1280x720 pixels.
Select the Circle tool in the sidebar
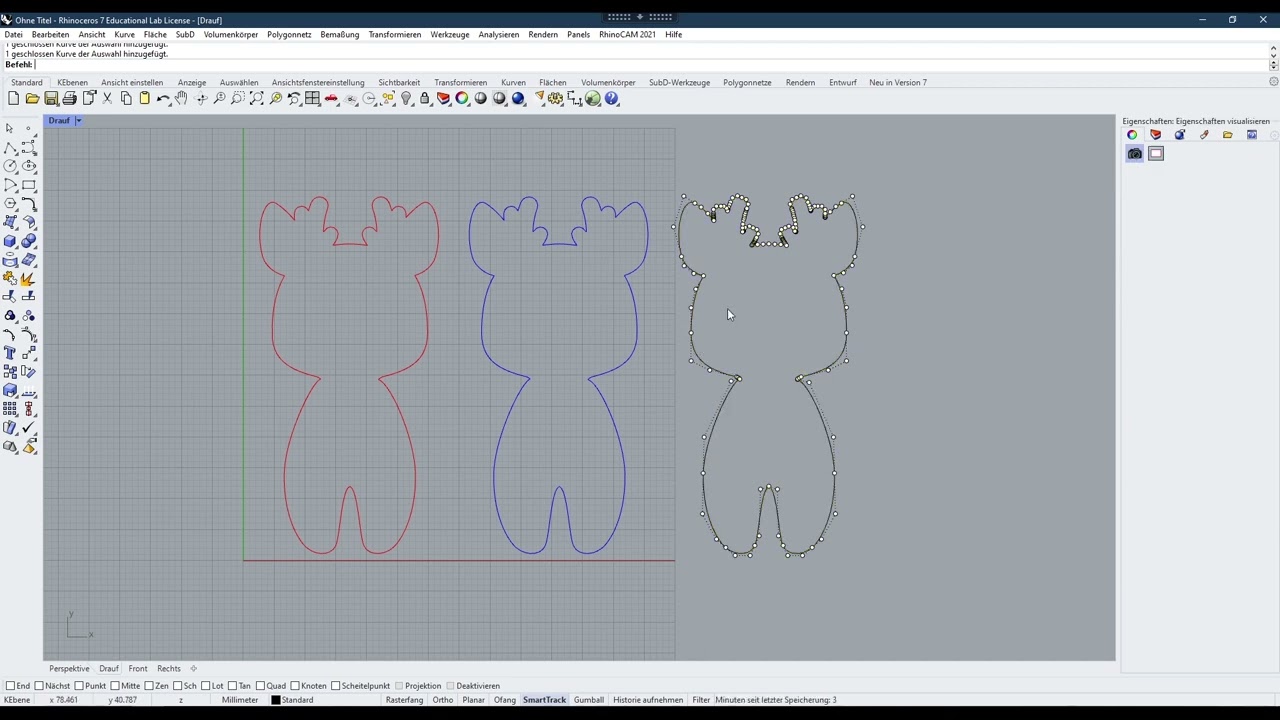[10, 166]
